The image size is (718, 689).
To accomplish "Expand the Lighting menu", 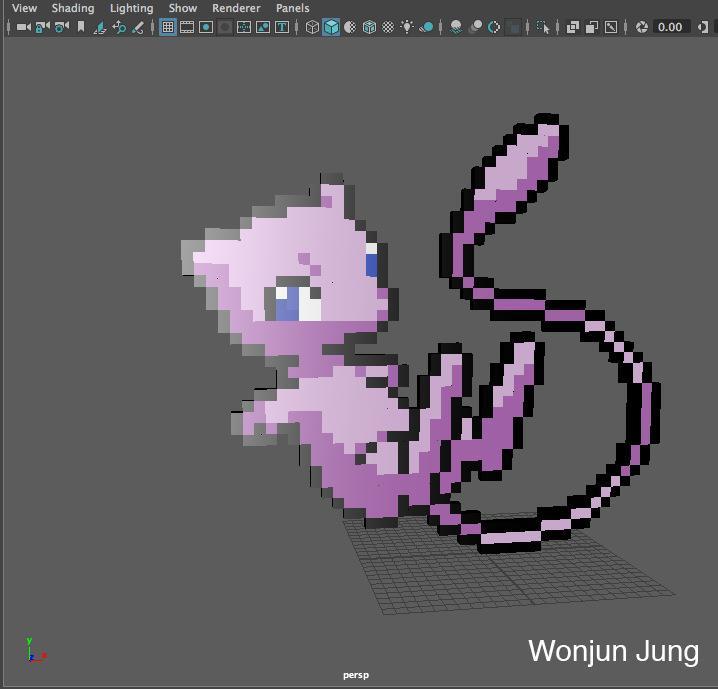I will [131, 8].
